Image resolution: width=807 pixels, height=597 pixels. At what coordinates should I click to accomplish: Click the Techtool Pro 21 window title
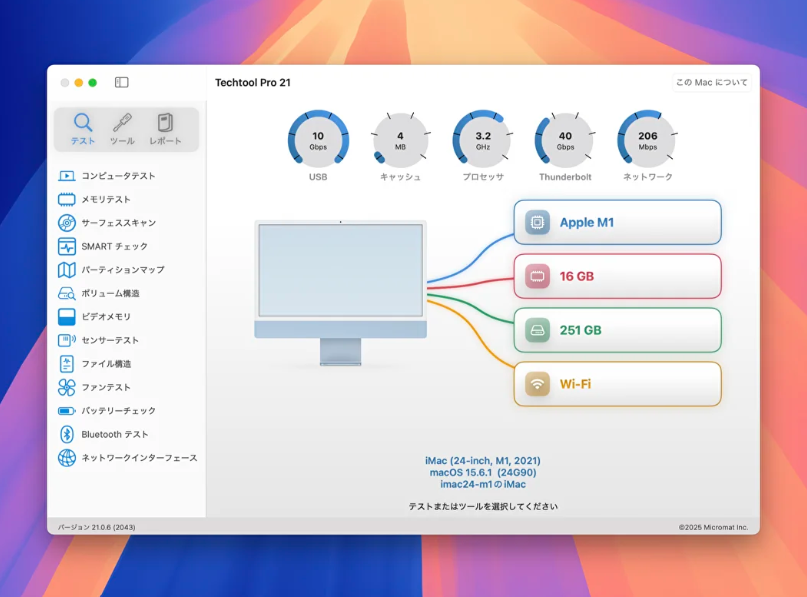(253, 82)
